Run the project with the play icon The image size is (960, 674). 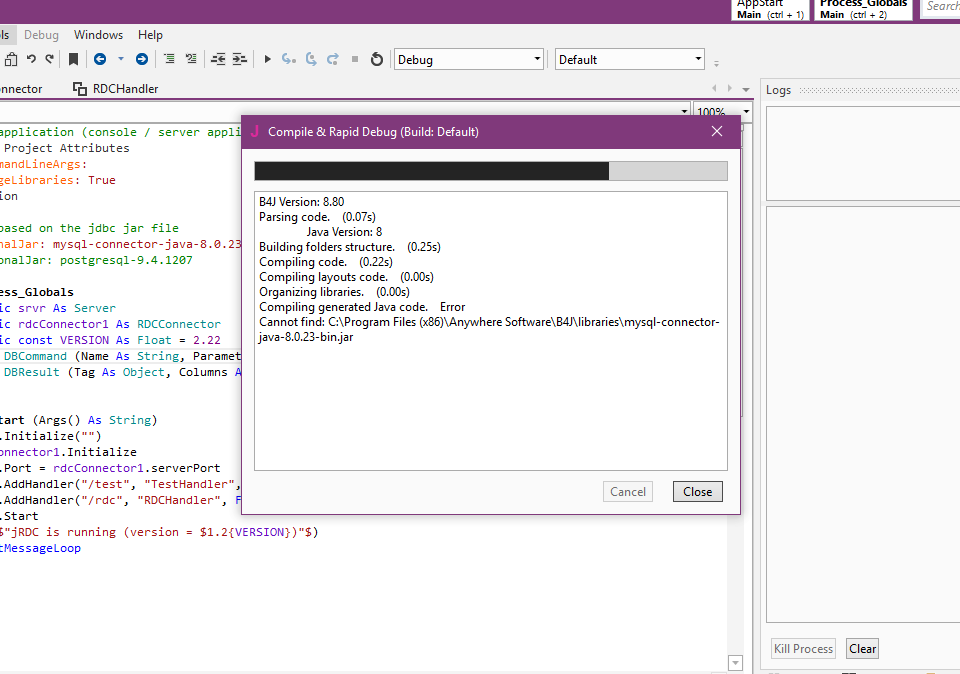(268, 59)
